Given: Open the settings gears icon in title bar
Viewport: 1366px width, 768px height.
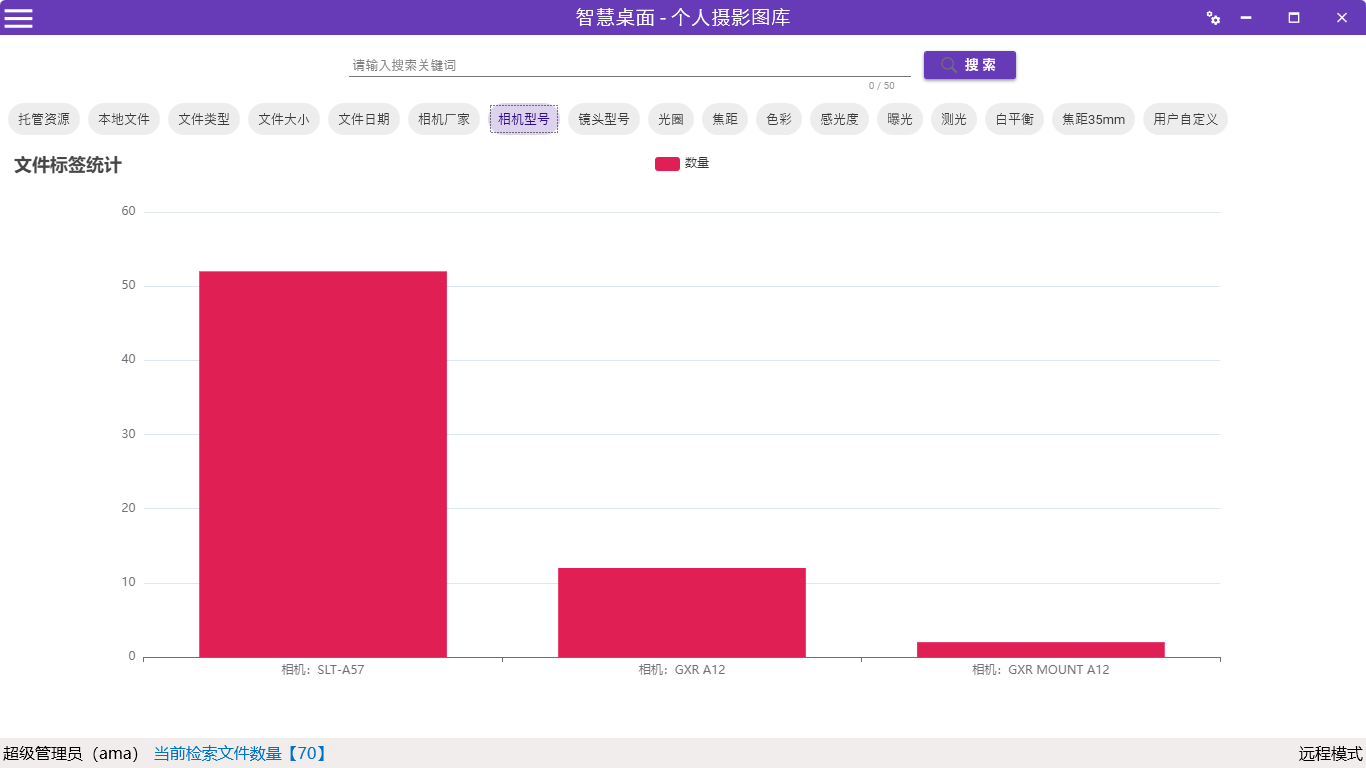Looking at the screenshot, I should pyautogui.click(x=1213, y=18).
